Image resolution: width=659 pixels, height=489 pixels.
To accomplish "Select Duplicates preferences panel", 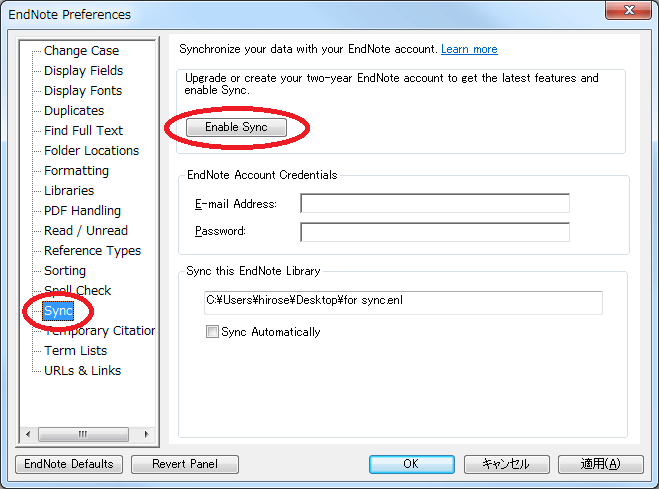I will (74, 110).
